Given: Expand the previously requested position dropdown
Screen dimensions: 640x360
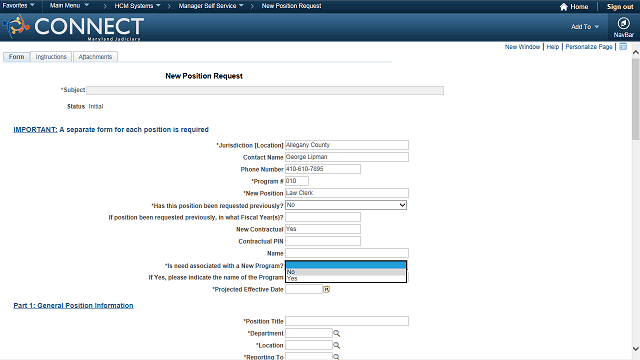Looking at the screenshot, I should (346, 205).
